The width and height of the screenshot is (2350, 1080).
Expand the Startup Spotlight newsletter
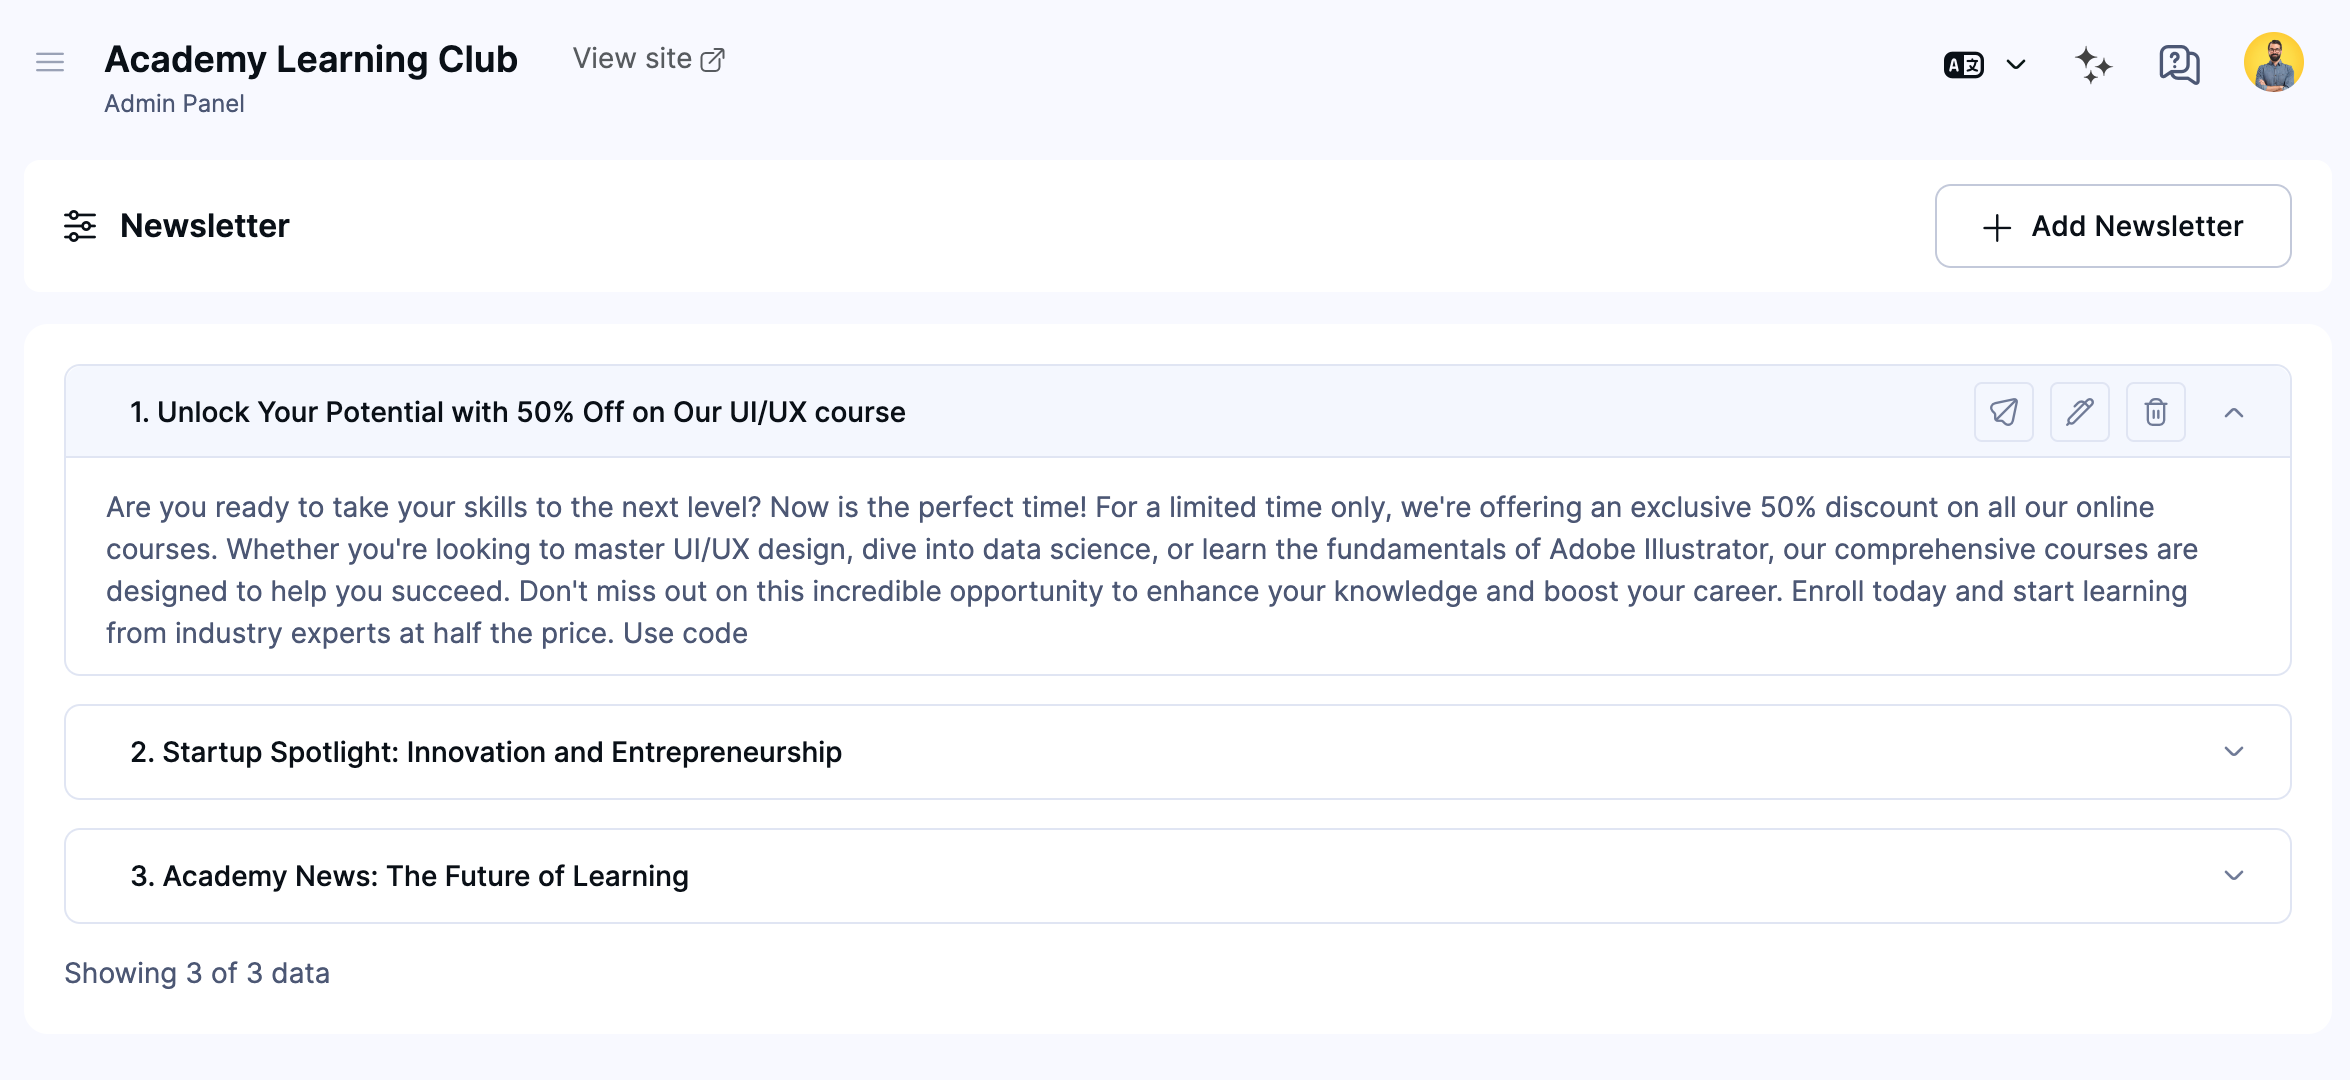(x=2235, y=751)
